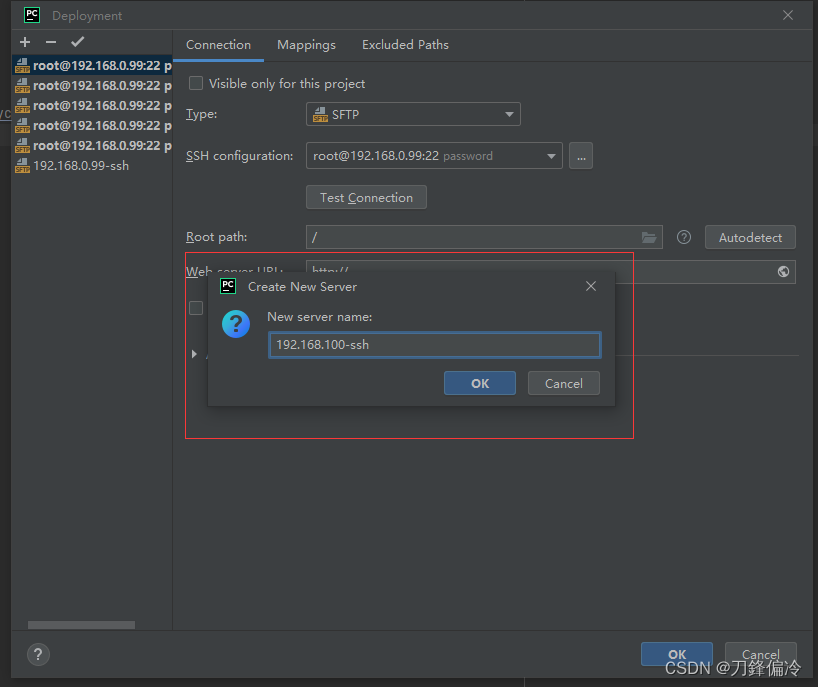Click the '192.168.100-ssh' name input field
This screenshot has width=818, height=687.
(434, 344)
